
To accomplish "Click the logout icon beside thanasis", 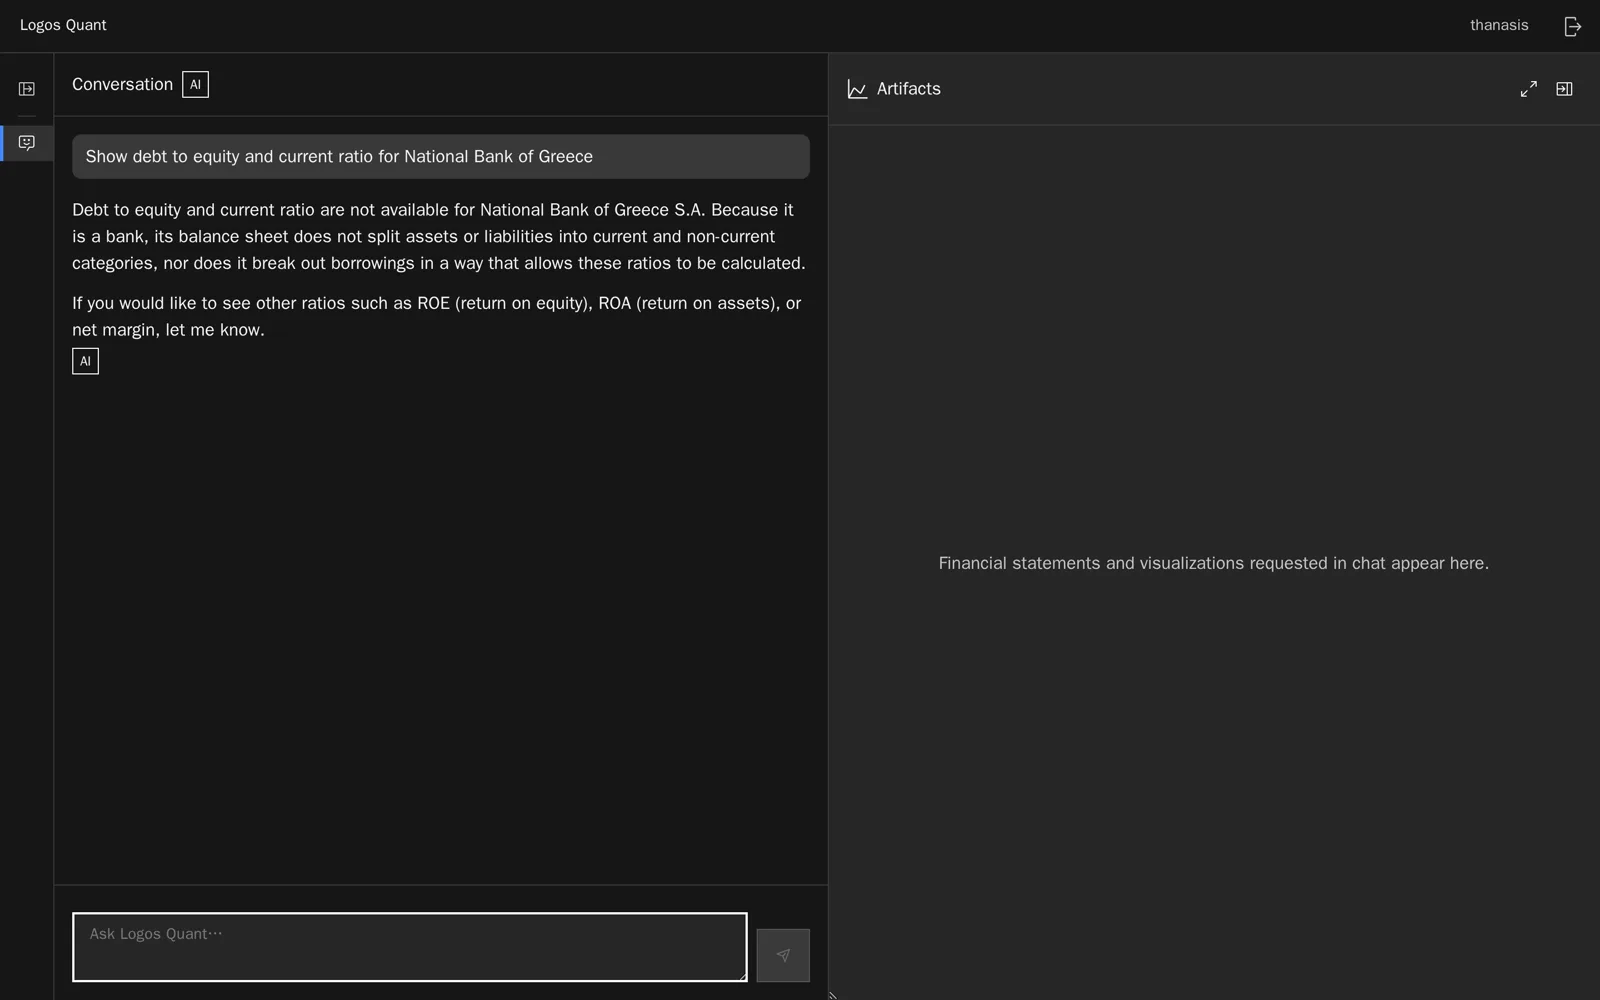I will 1572,26.
